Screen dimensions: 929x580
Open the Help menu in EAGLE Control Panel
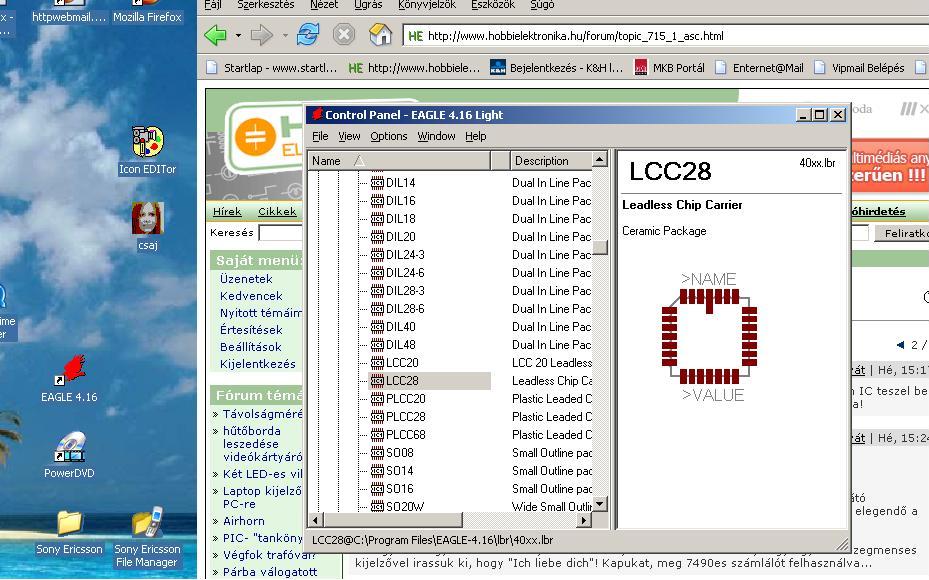click(475, 136)
